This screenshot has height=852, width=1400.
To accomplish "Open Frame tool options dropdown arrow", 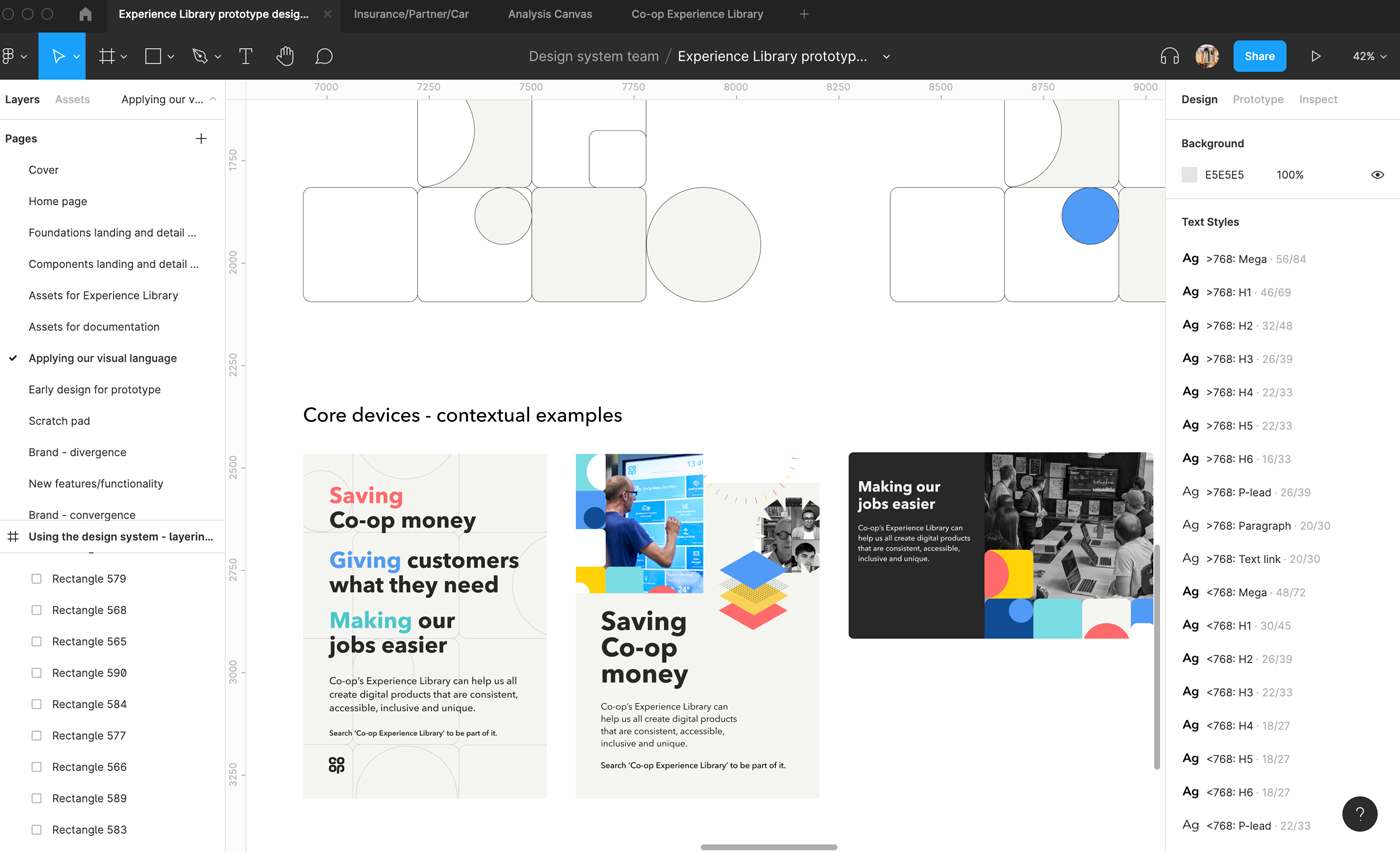I will (124, 57).
